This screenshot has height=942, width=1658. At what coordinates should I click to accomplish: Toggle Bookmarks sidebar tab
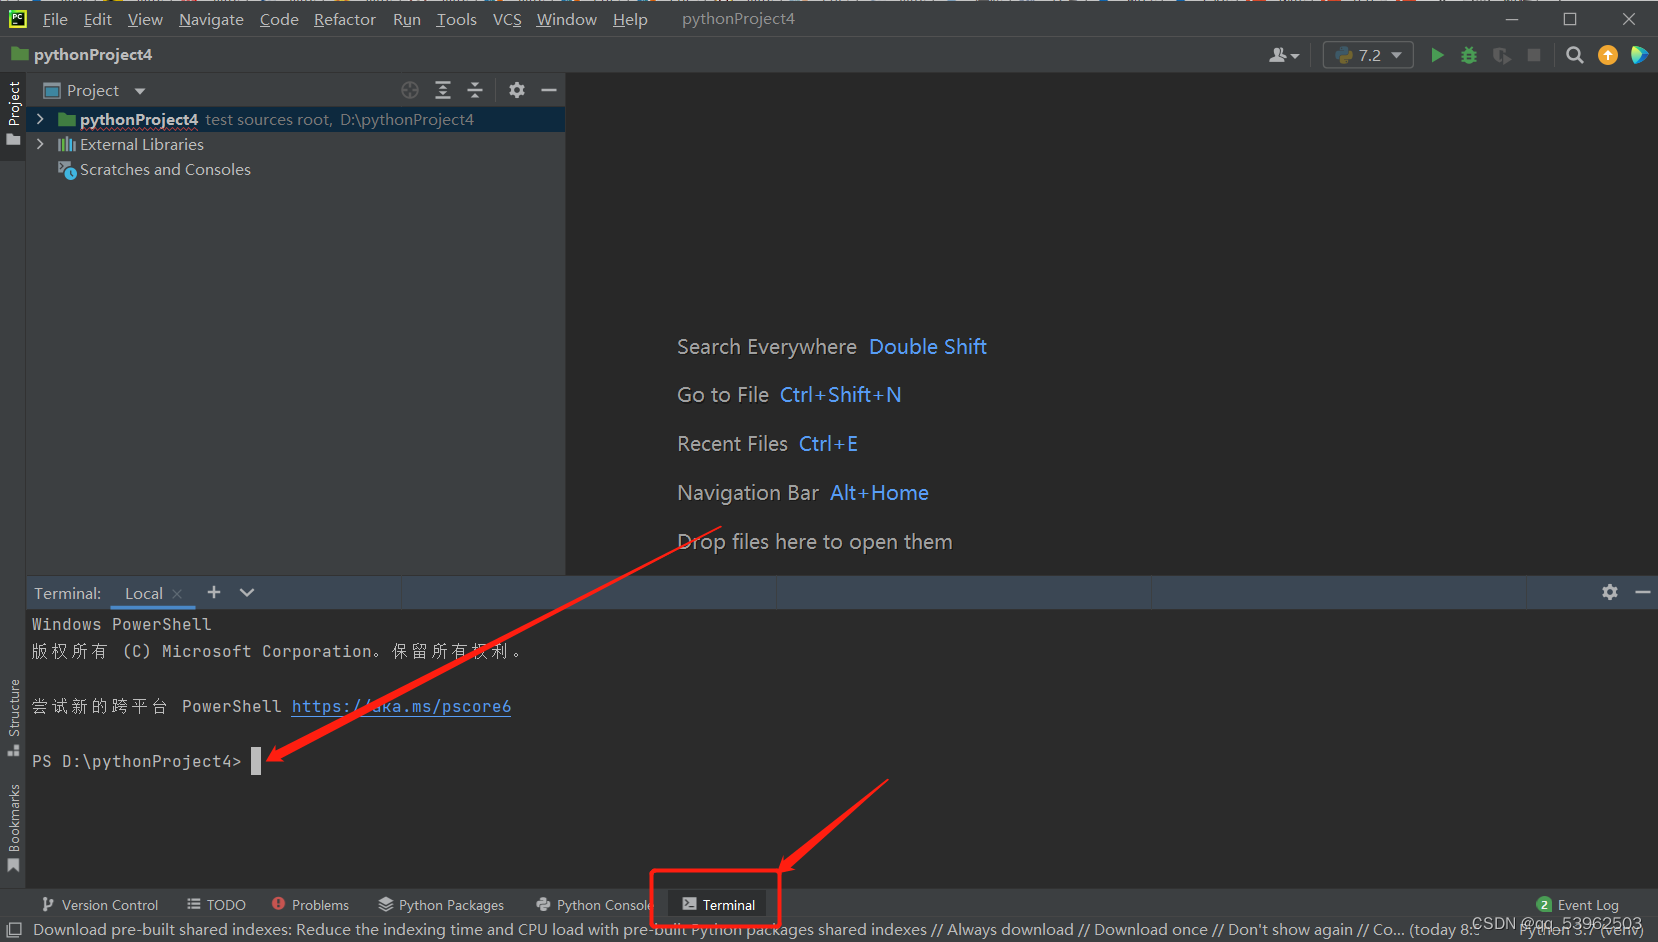(x=13, y=827)
